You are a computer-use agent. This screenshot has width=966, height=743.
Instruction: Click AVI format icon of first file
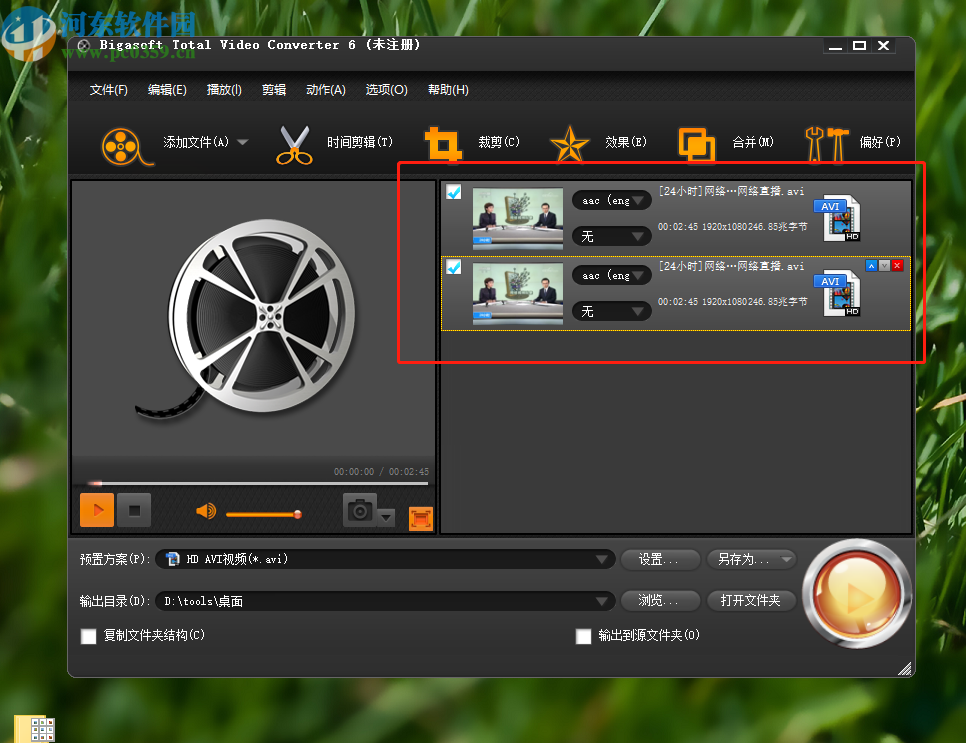click(x=838, y=218)
